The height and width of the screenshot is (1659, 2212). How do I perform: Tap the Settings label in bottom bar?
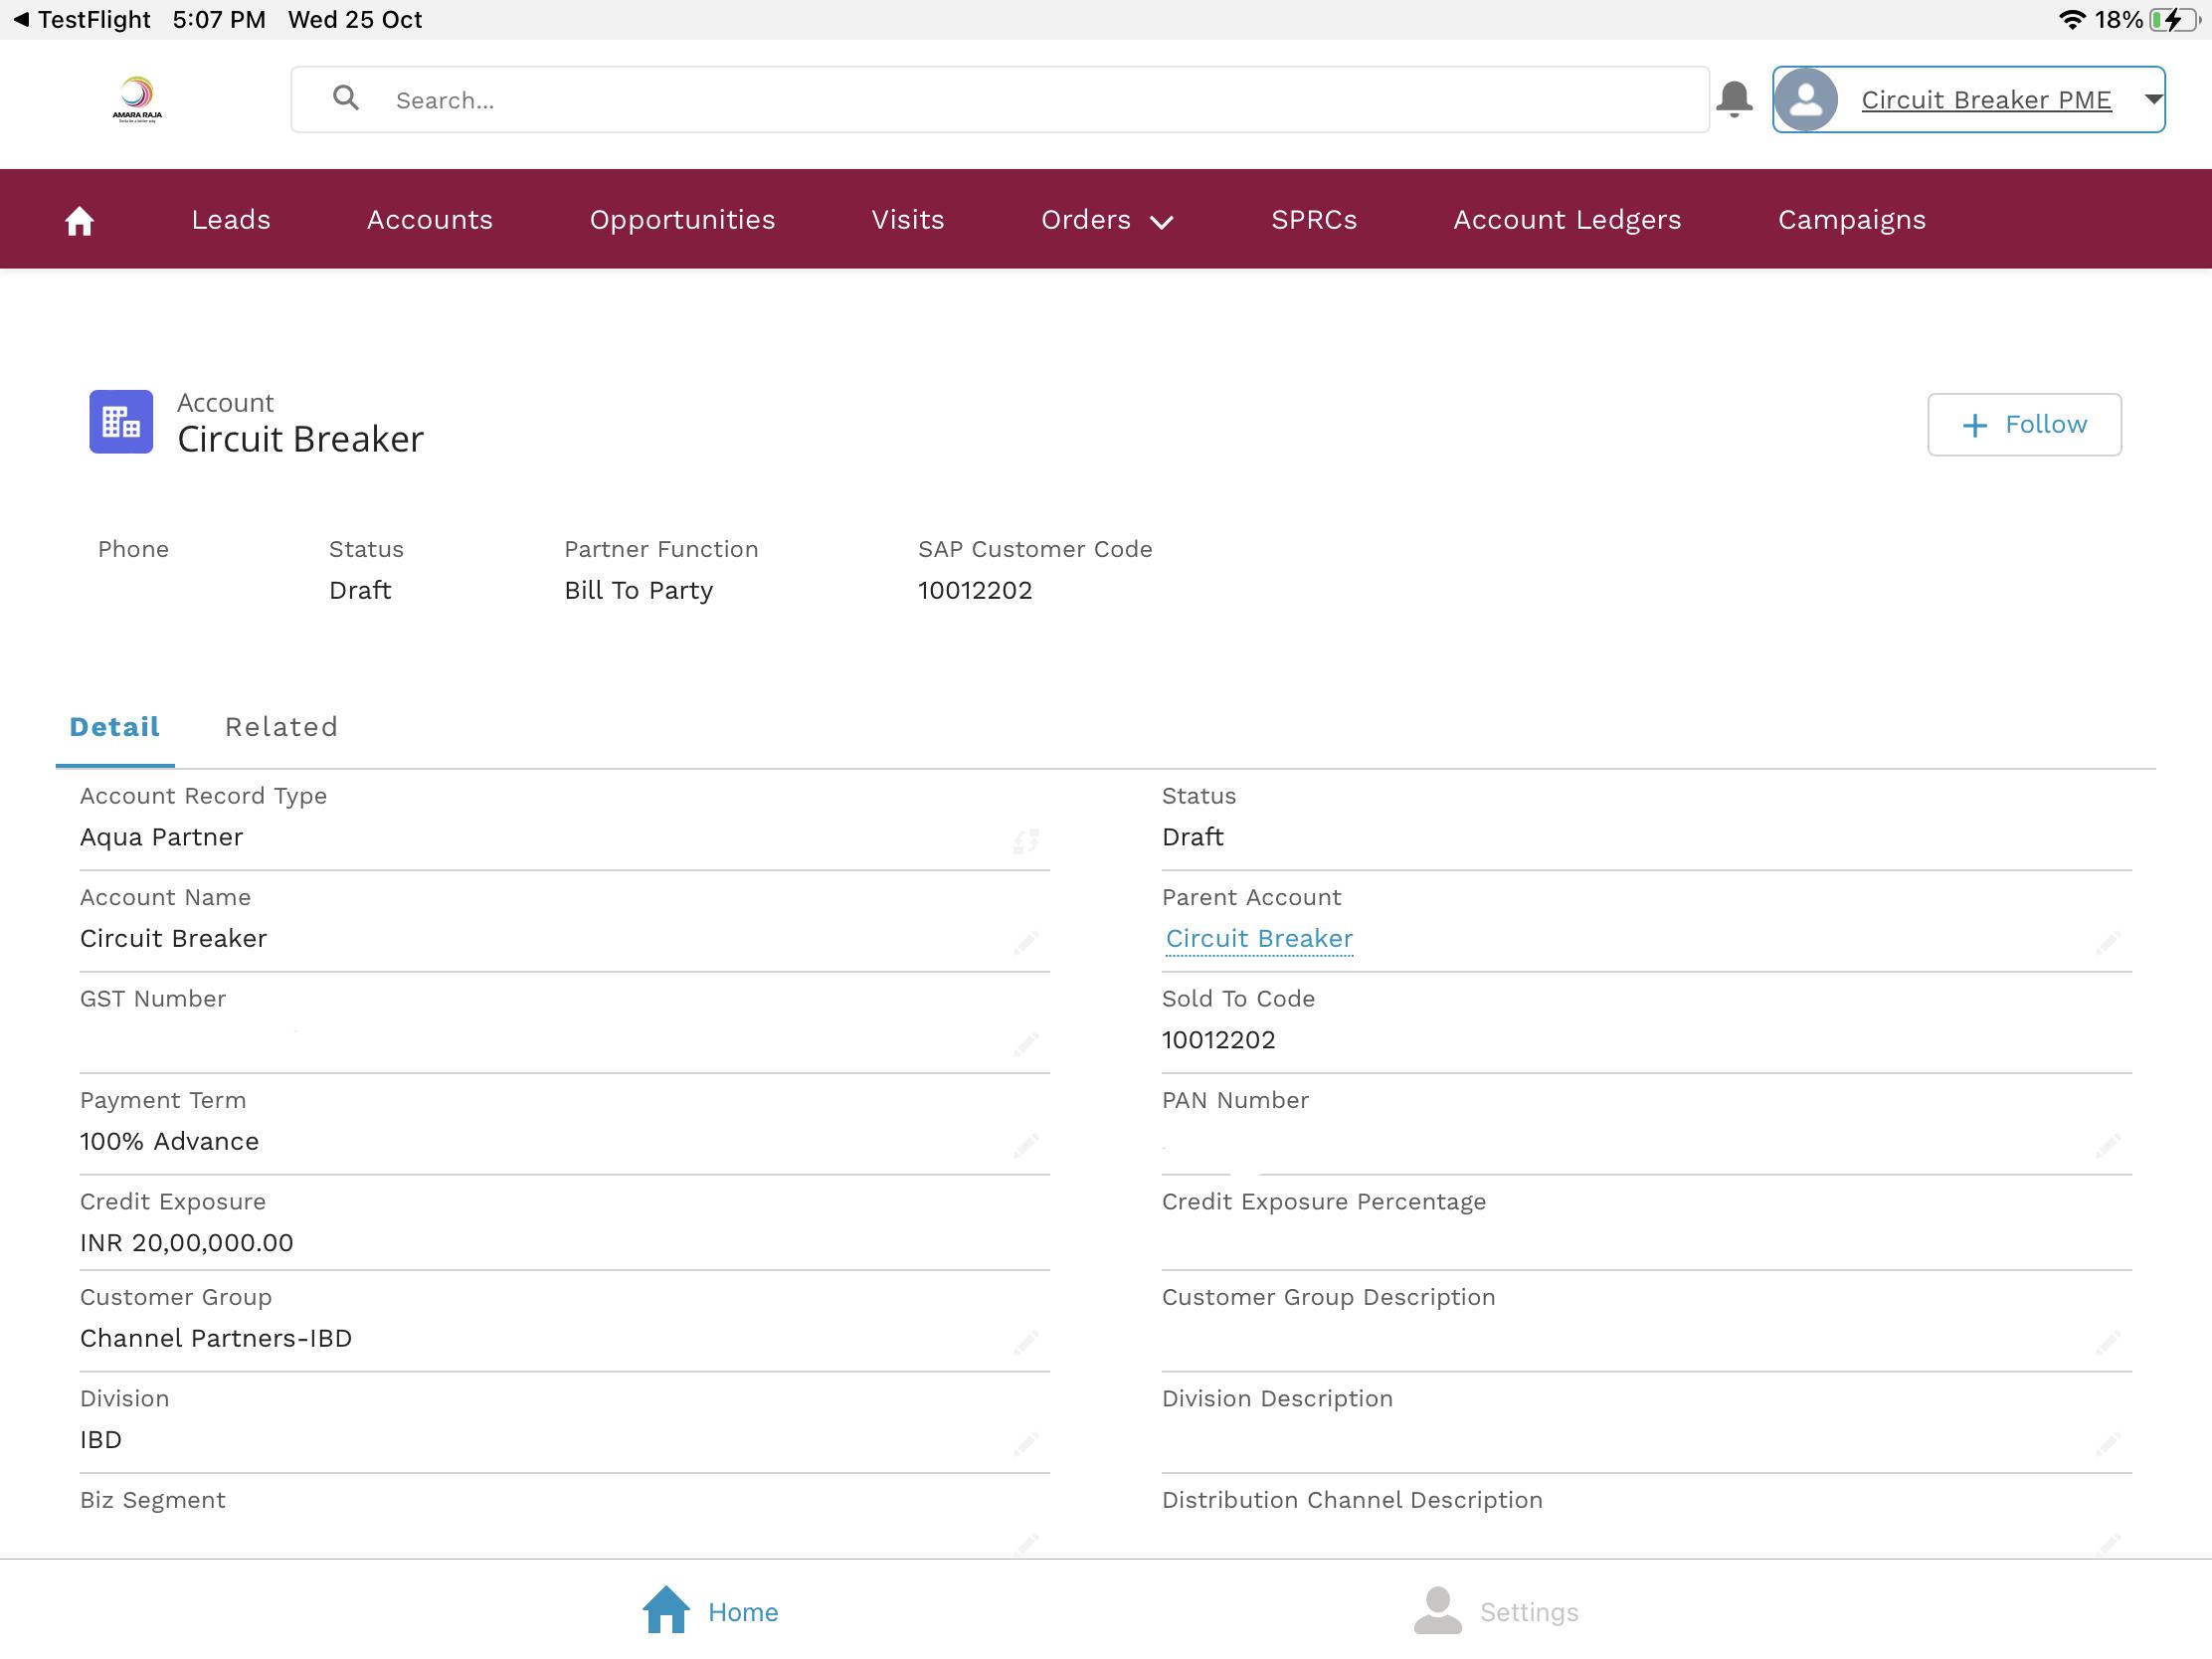point(1529,1612)
